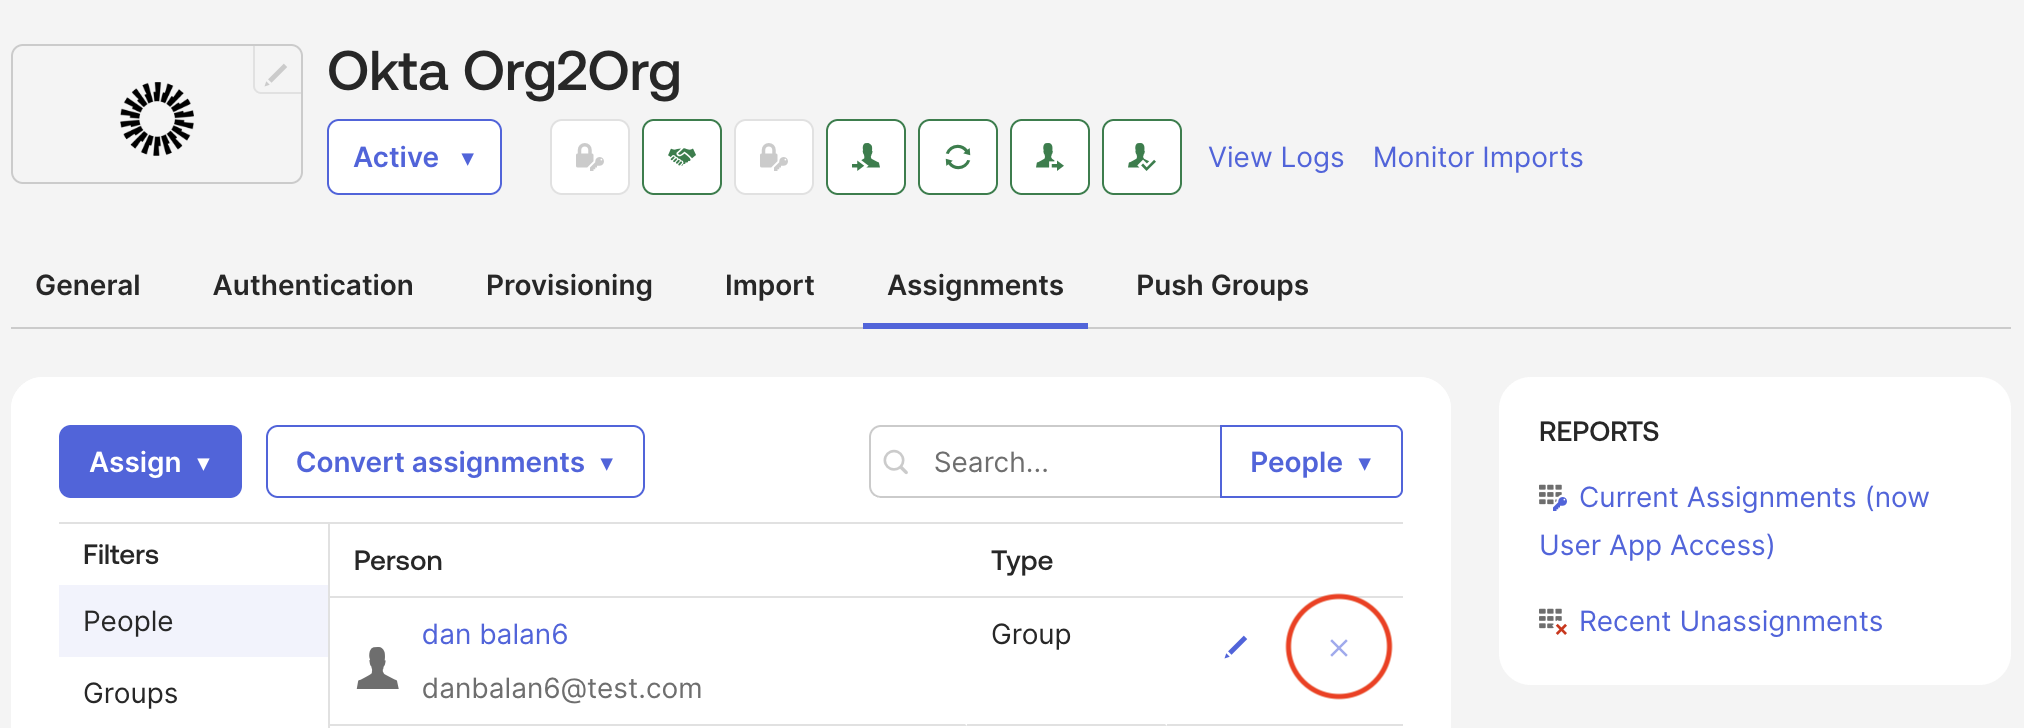Click the import-users icon with inbound arrow

pos(866,157)
